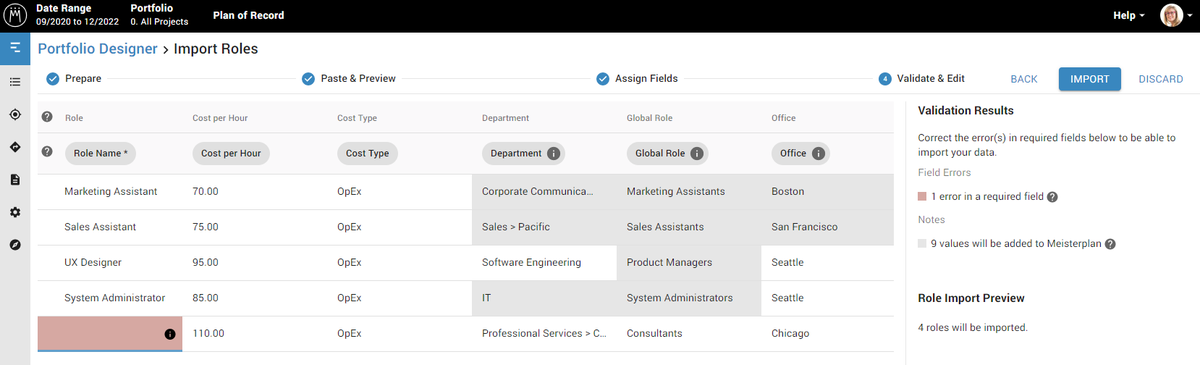Click the San Francisco office cell
1200x365 pixels.
(828, 227)
